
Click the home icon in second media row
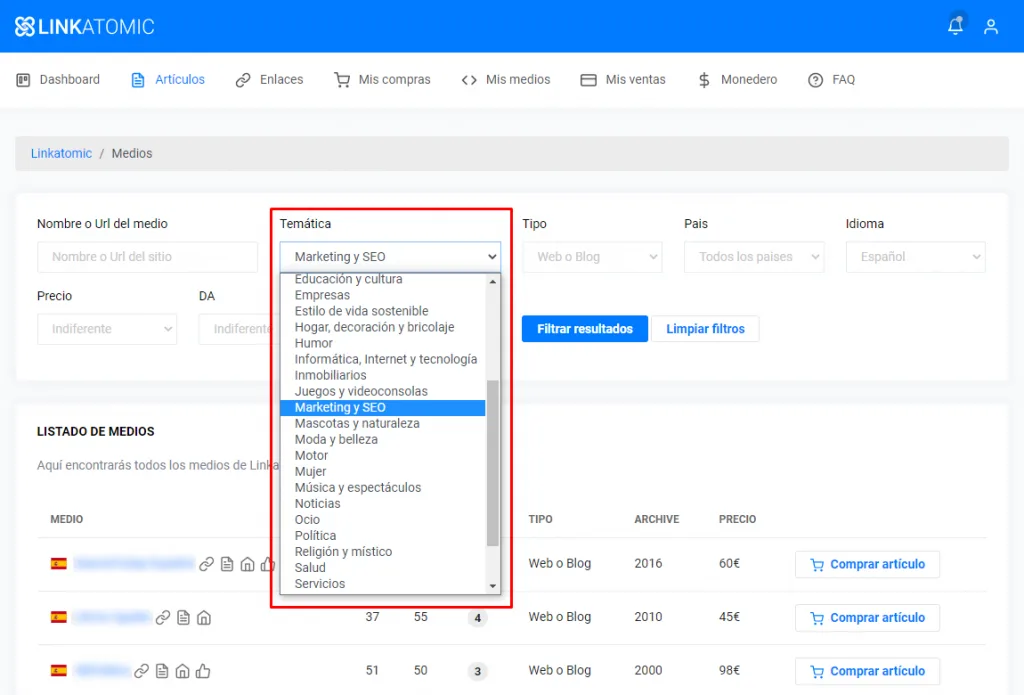[x=204, y=618]
